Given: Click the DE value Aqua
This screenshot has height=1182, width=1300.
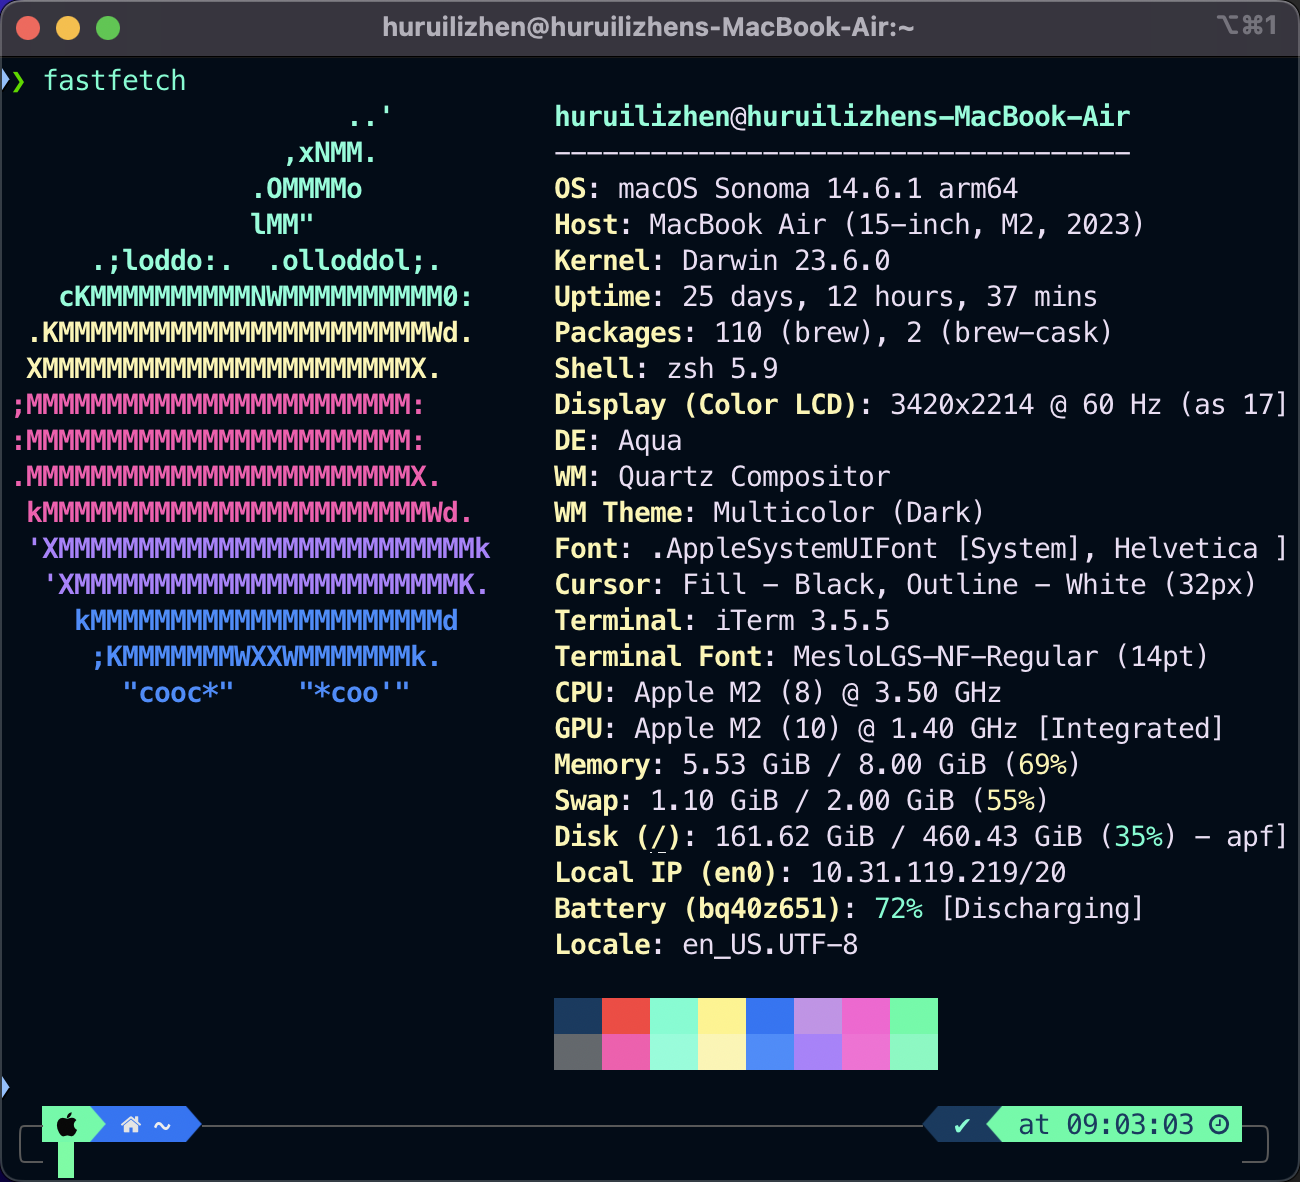Looking at the screenshot, I should tap(650, 441).
